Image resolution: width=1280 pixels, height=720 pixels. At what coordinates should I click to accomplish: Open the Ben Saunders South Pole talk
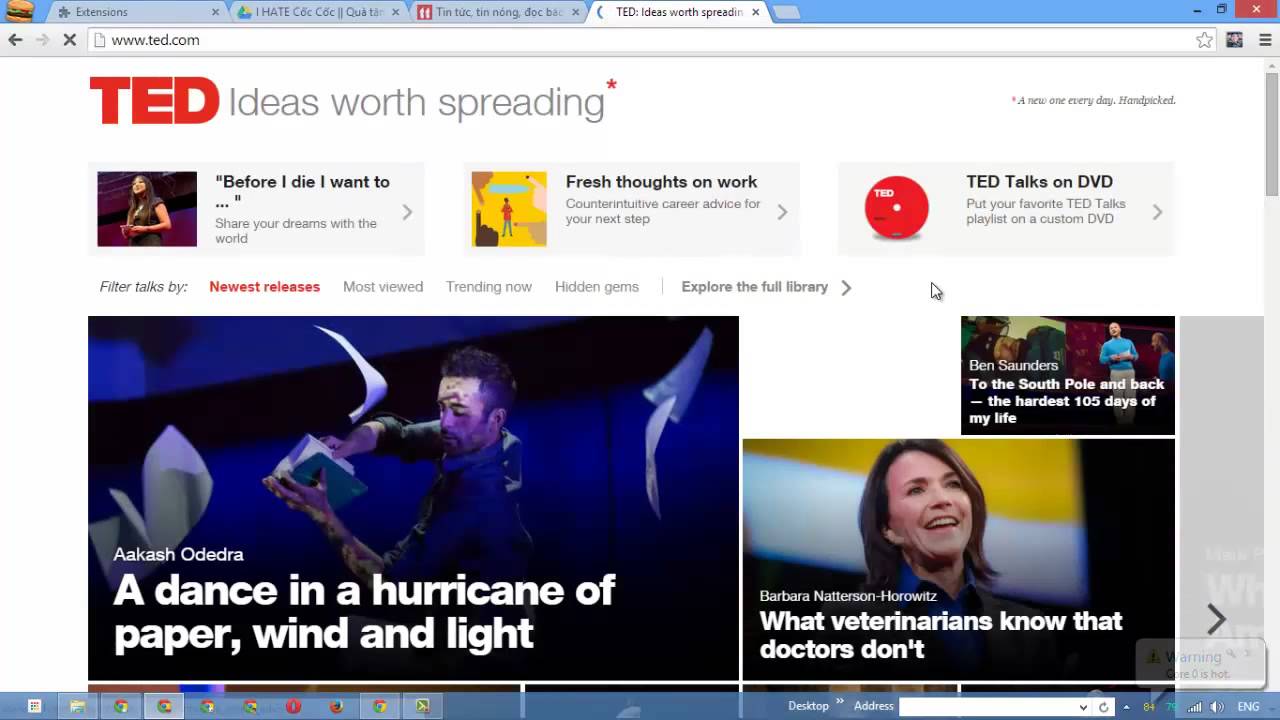1068,376
